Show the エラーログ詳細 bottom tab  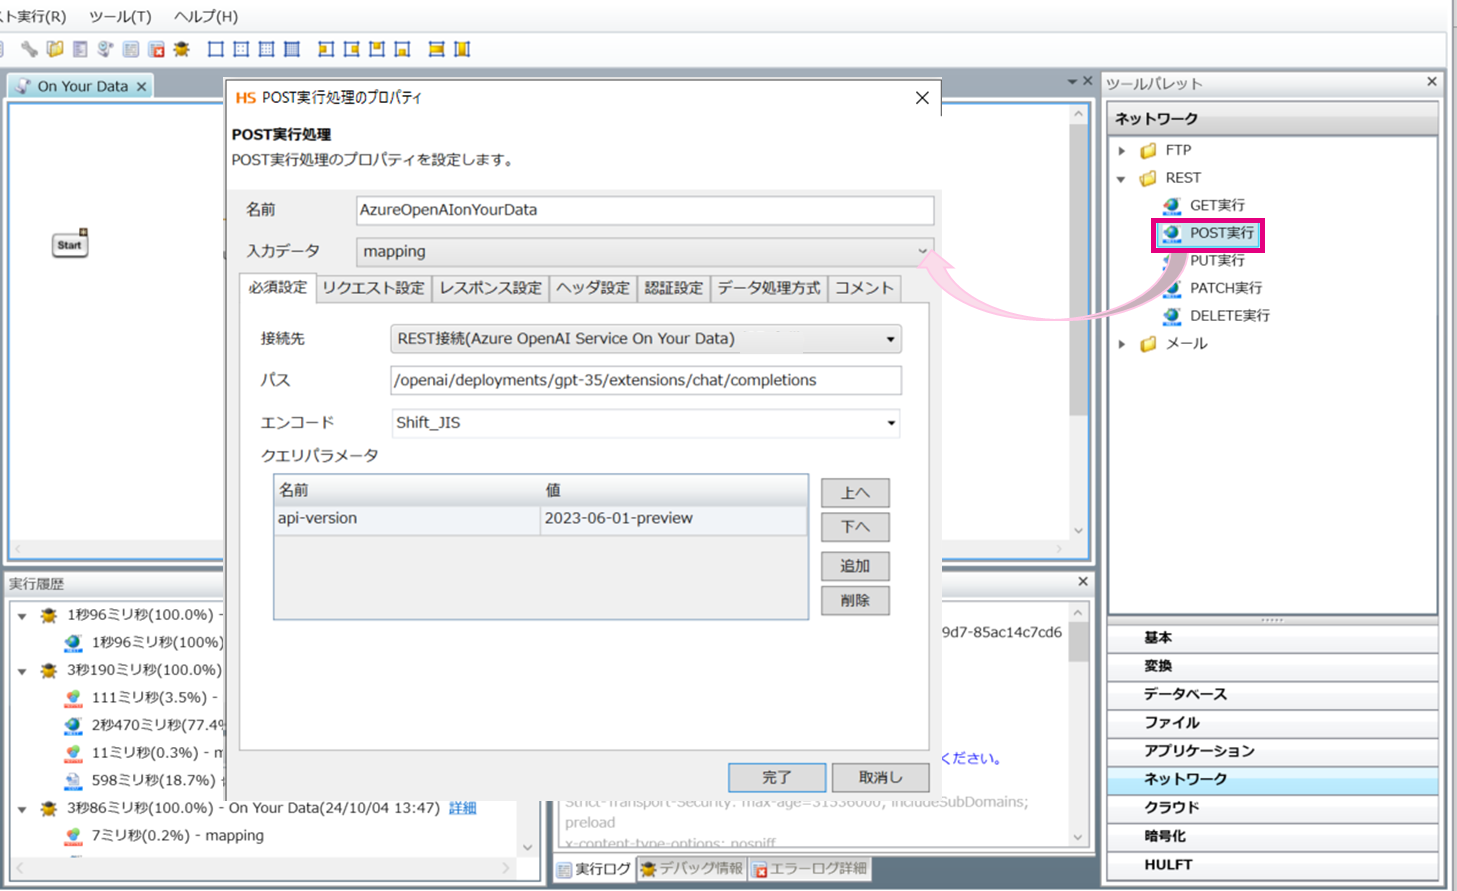pyautogui.click(x=810, y=869)
